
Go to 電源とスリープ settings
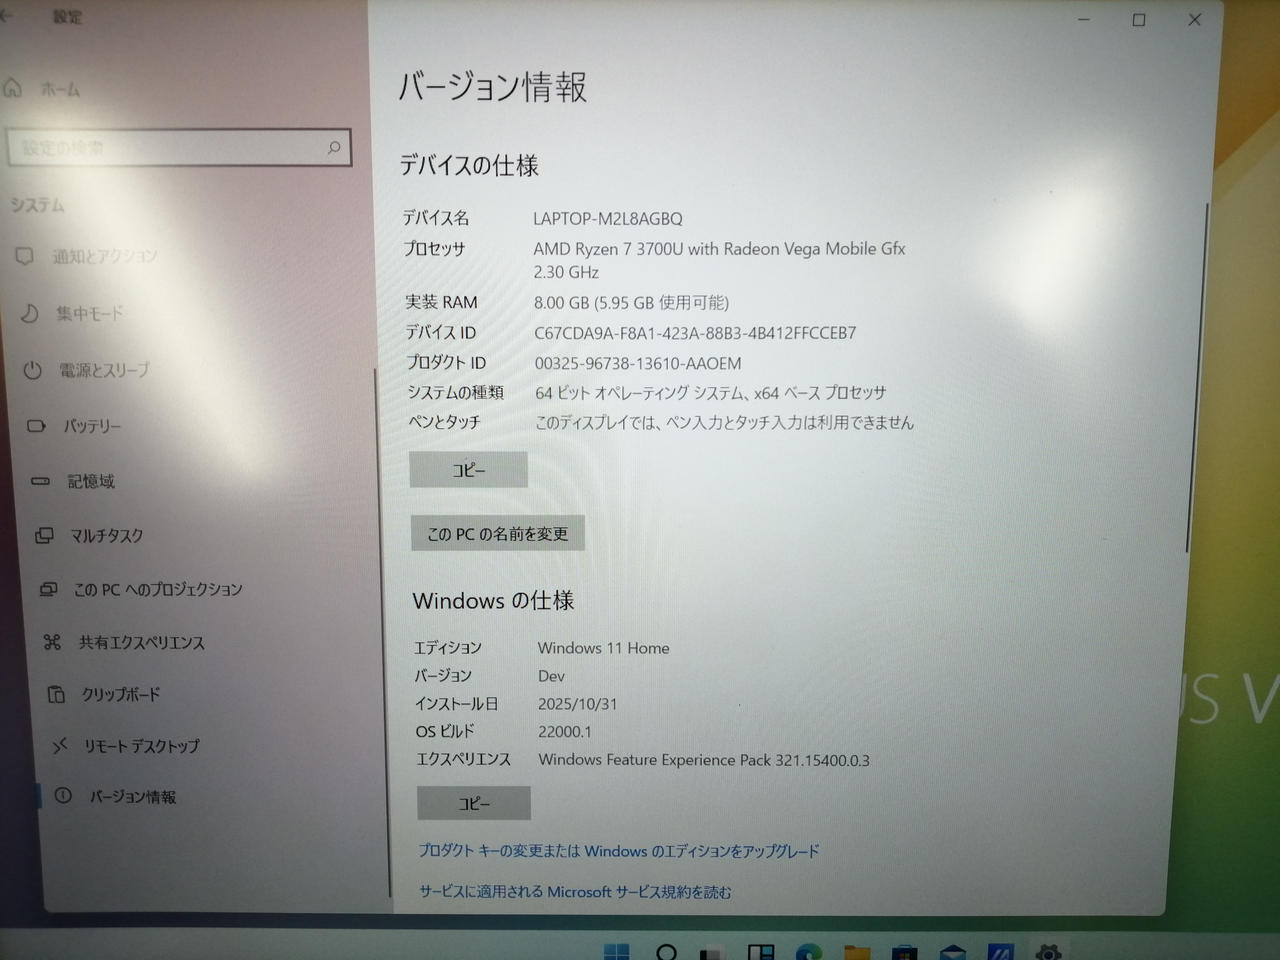pos(103,371)
